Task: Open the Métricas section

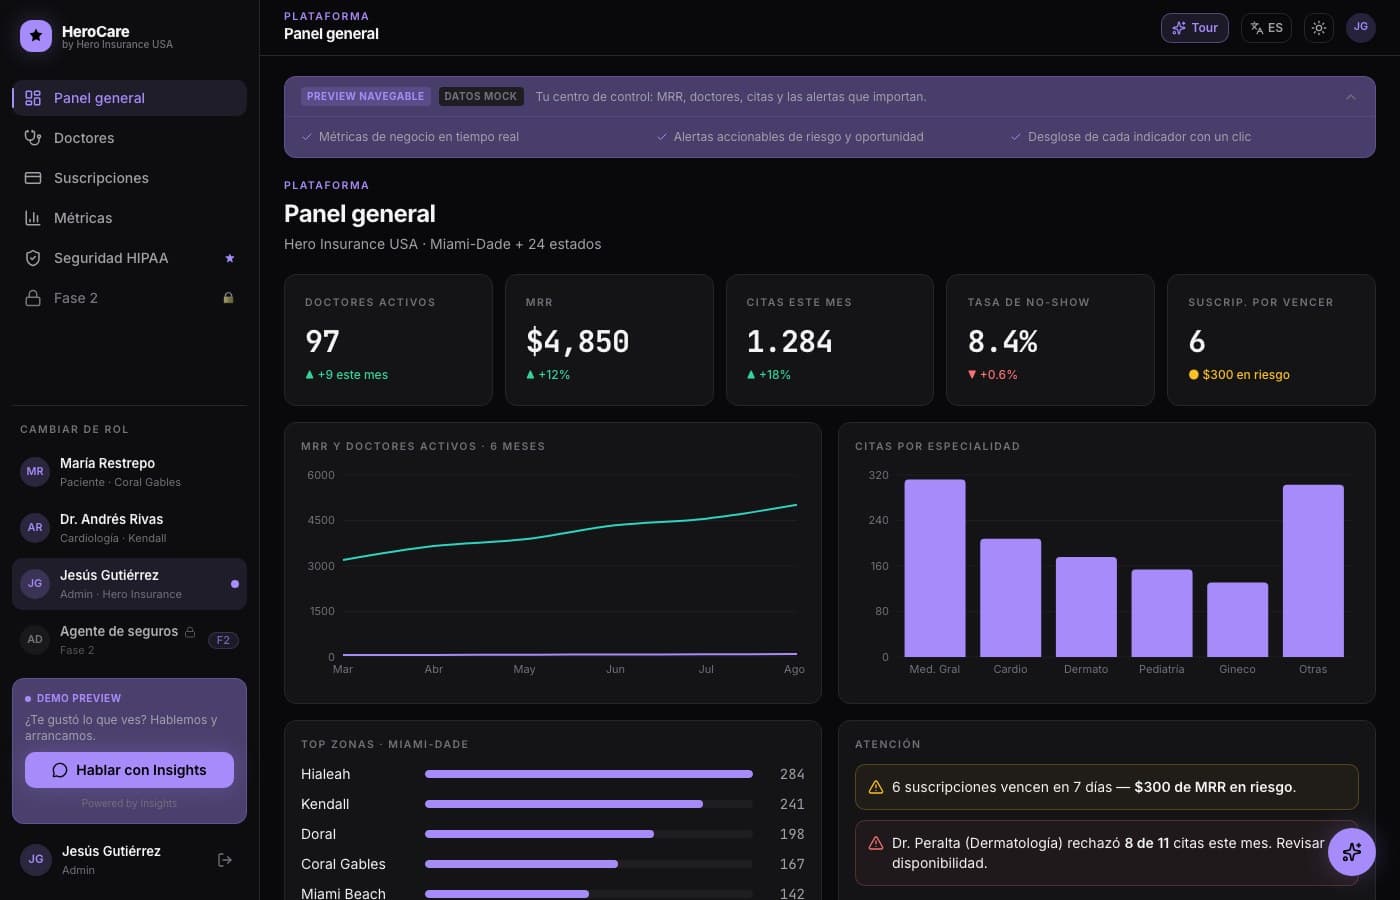Action: coord(129,218)
